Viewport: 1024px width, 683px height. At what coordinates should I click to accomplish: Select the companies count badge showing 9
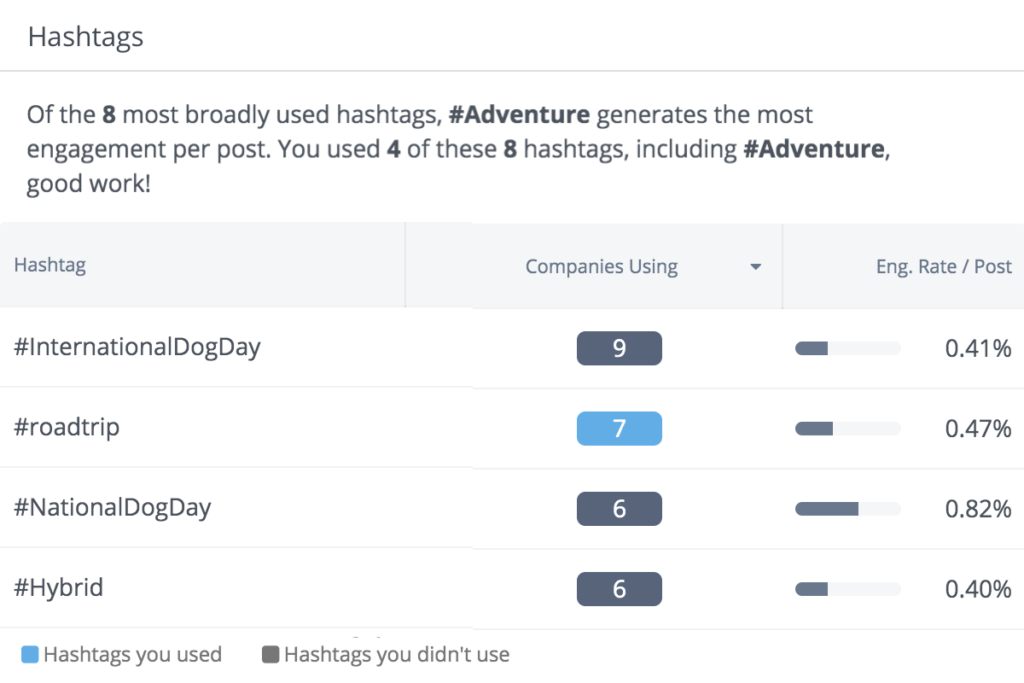(x=619, y=348)
